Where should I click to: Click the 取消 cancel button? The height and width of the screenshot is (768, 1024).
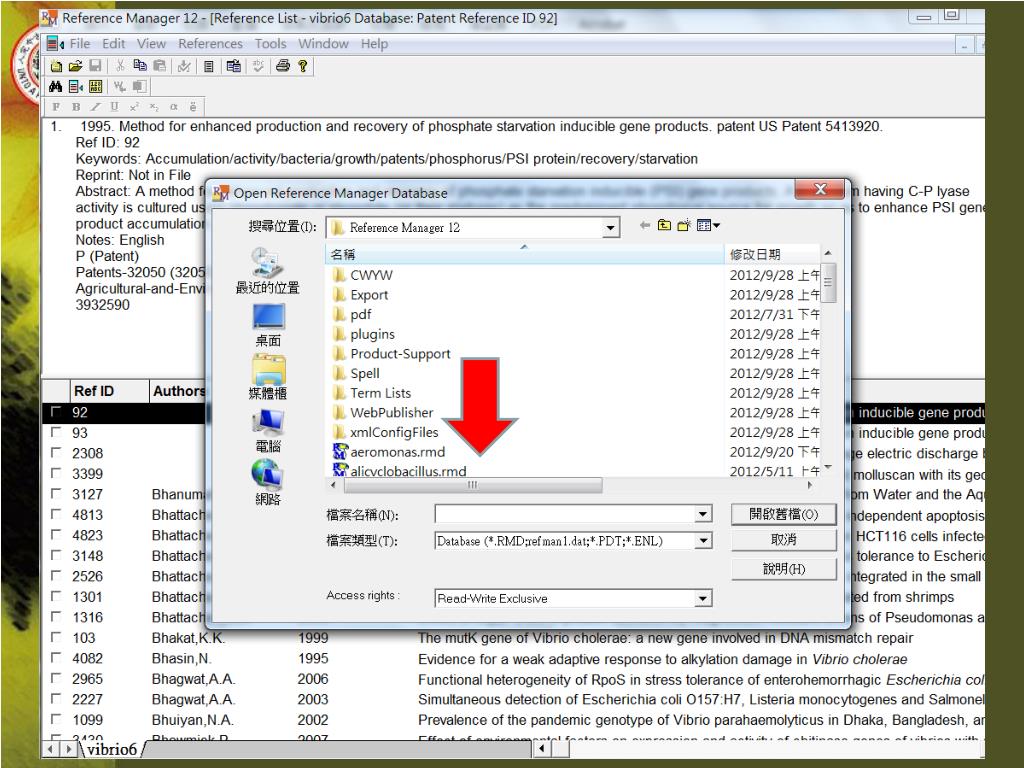pyautogui.click(x=783, y=540)
